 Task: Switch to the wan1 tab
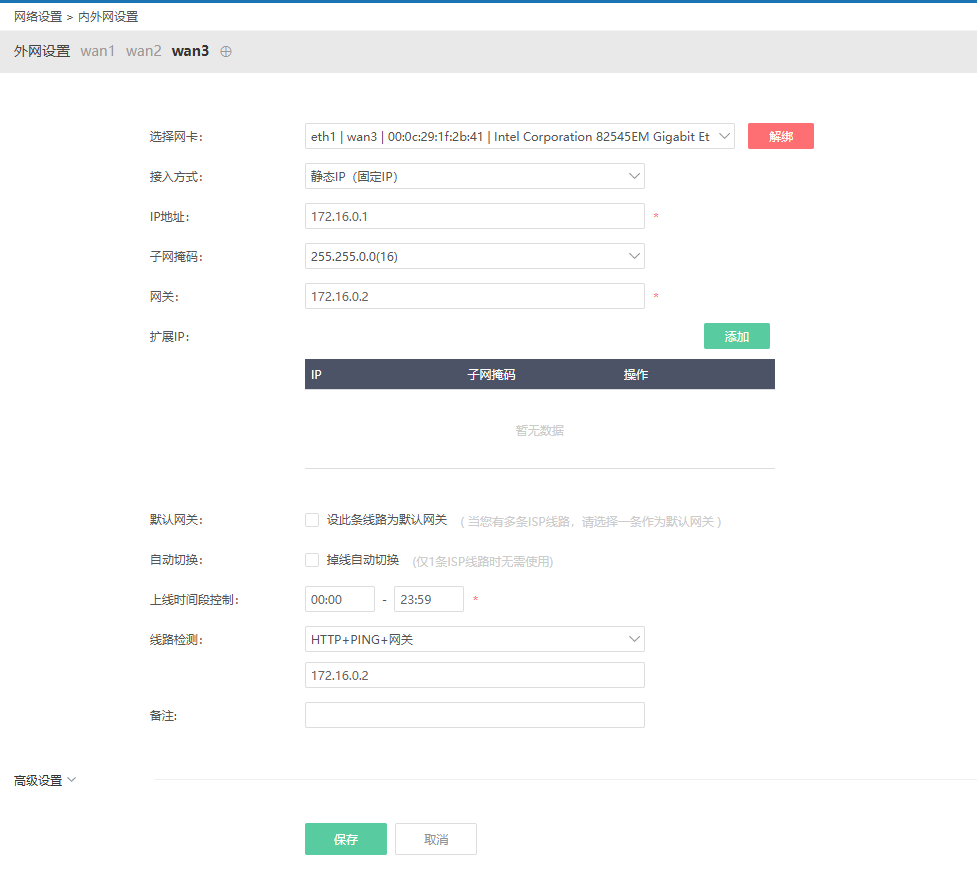(x=98, y=51)
